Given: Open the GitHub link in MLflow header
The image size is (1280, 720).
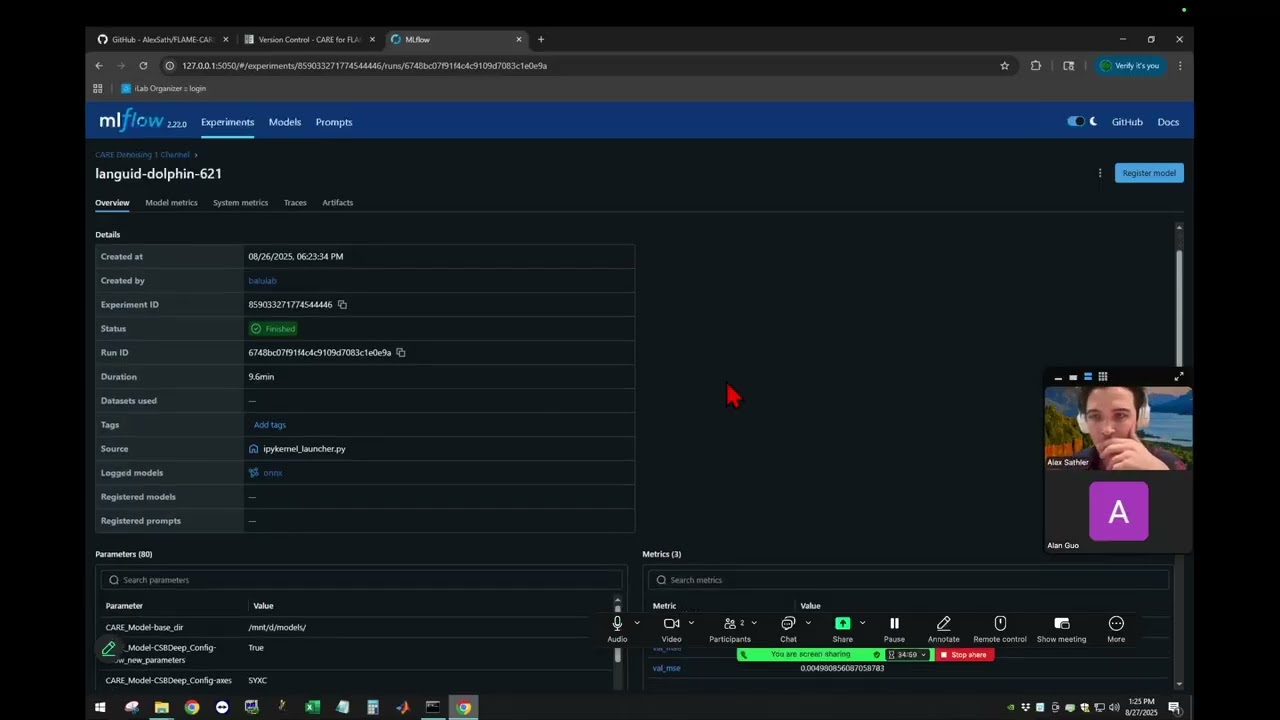Looking at the screenshot, I should pos(1127,122).
